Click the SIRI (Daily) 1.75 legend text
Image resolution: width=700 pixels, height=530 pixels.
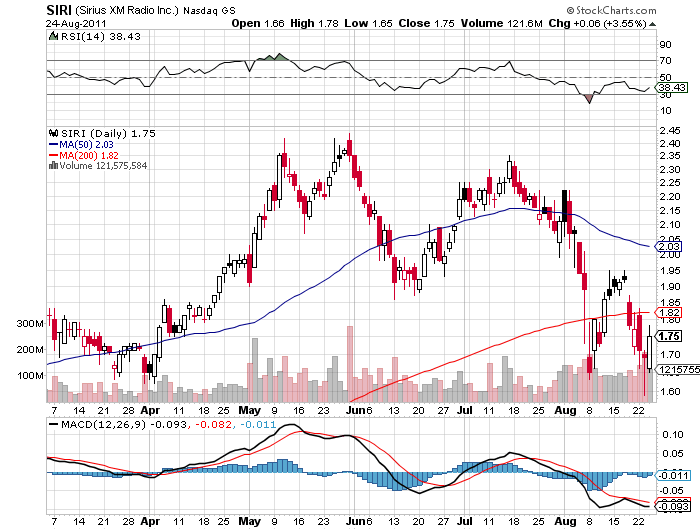pos(108,133)
